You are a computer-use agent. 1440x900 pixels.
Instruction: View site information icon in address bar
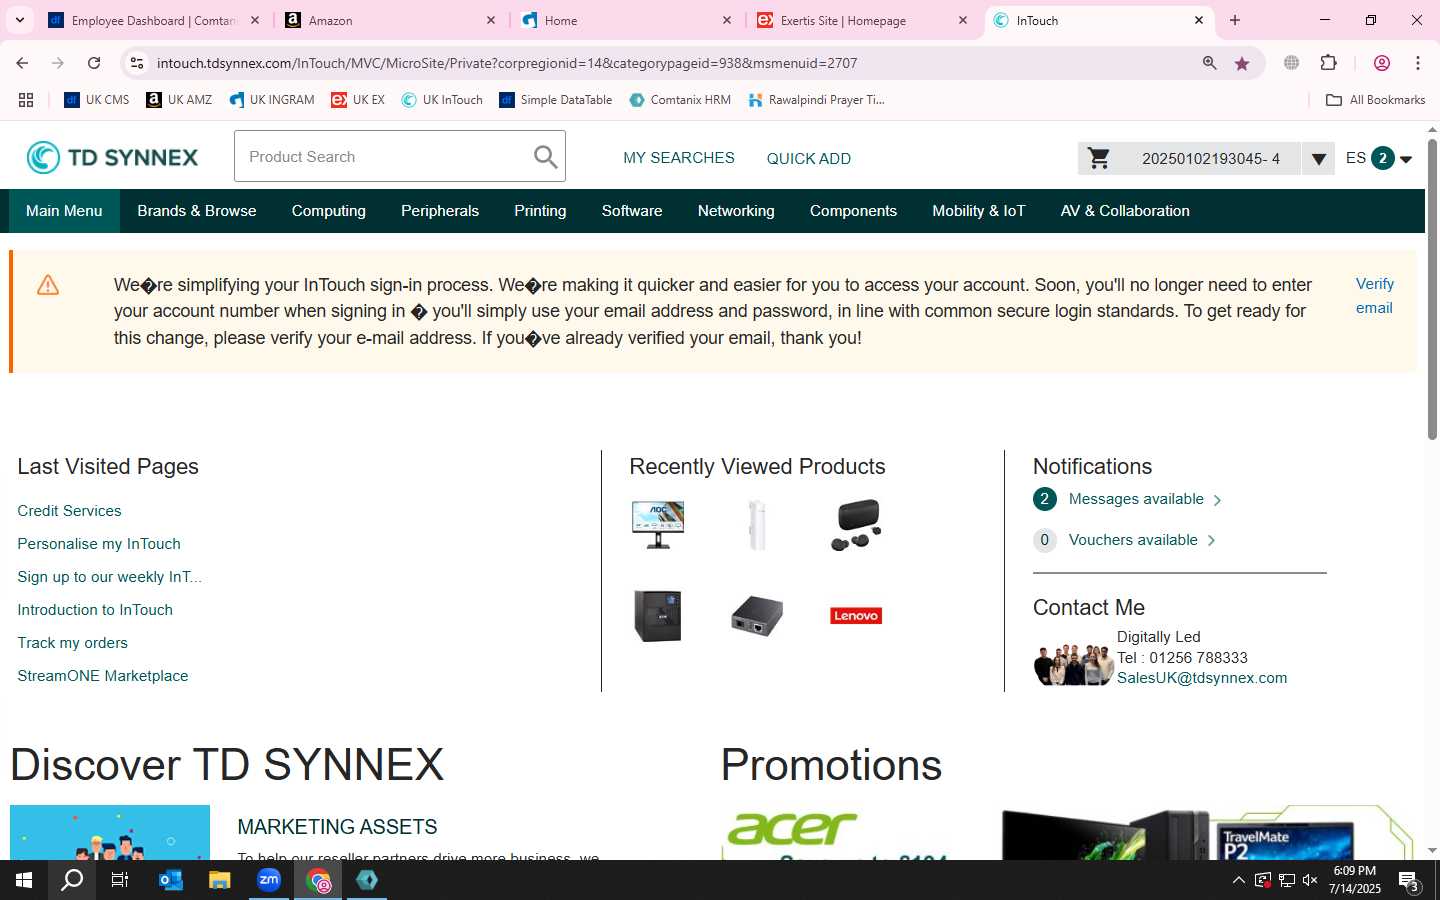click(x=137, y=63)
